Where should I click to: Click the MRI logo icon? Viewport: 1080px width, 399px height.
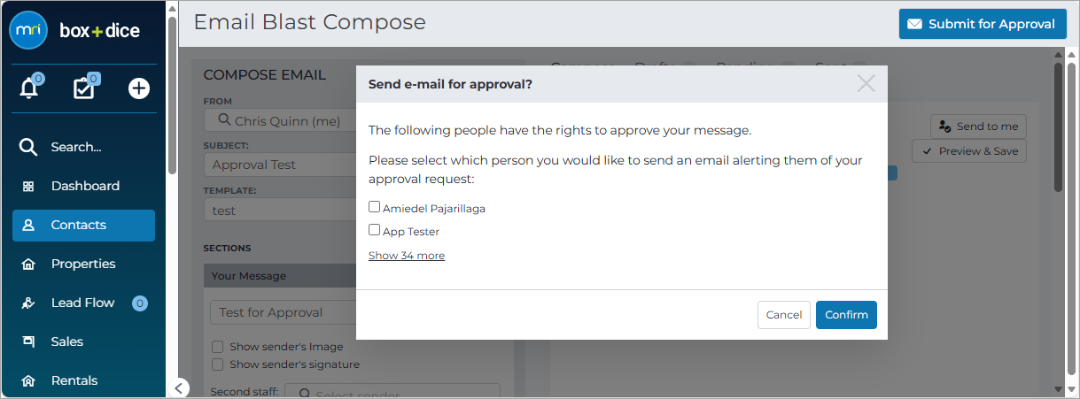[28, 30]
